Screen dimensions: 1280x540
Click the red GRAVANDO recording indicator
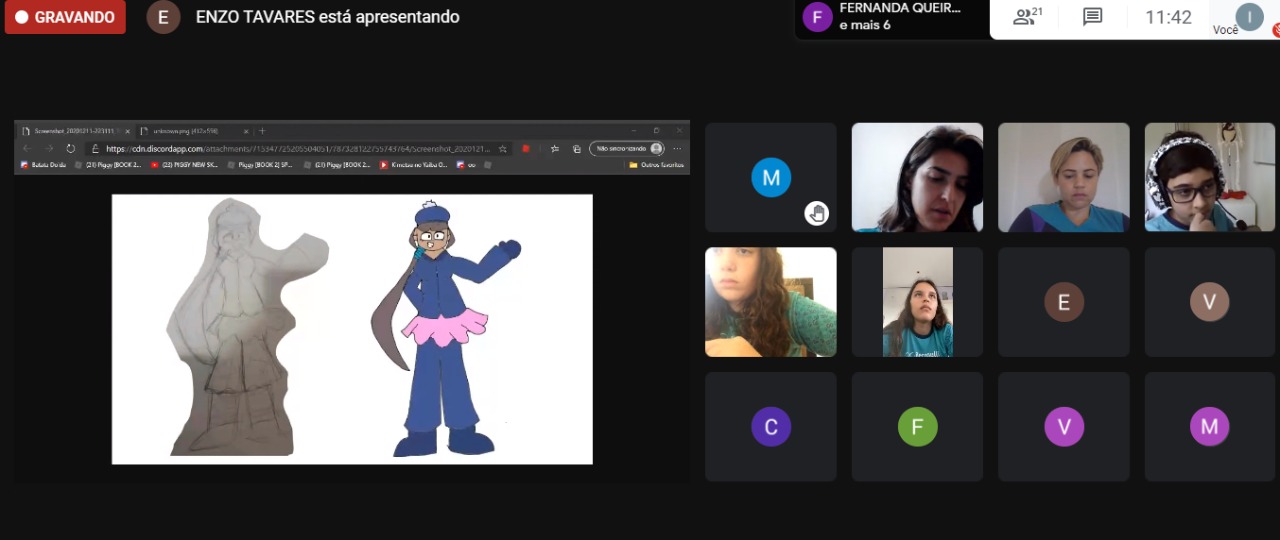click(65, 17)
